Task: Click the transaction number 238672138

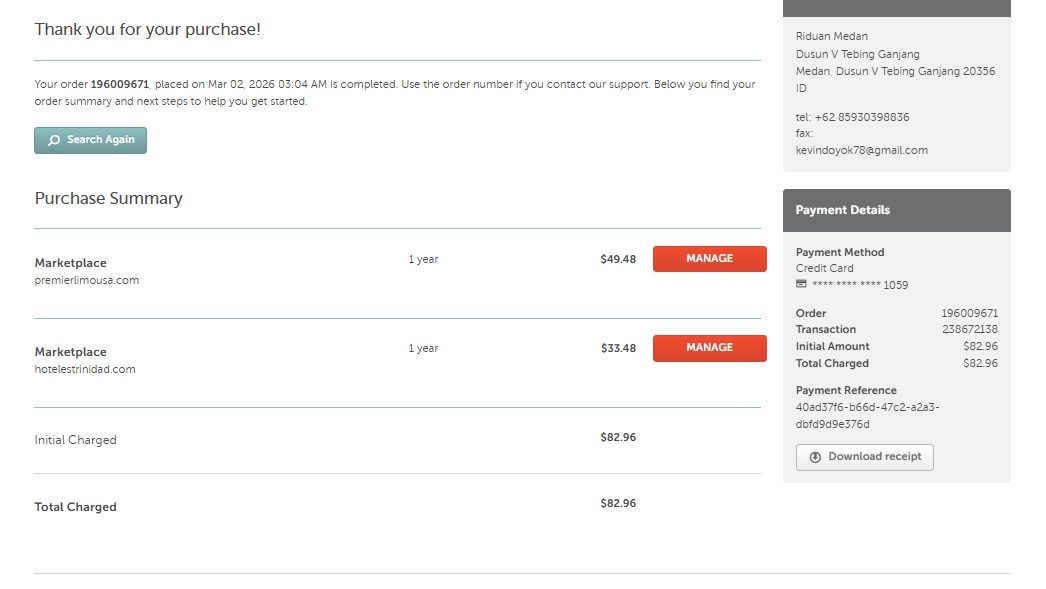Action: [969, 330]
